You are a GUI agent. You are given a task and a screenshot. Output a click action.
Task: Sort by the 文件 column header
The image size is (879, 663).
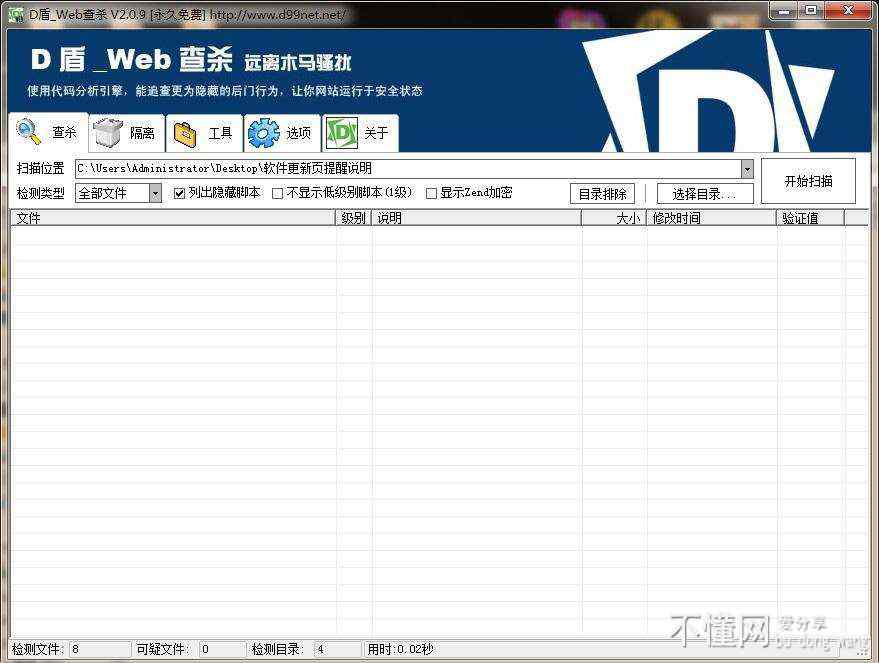[173, 217]
